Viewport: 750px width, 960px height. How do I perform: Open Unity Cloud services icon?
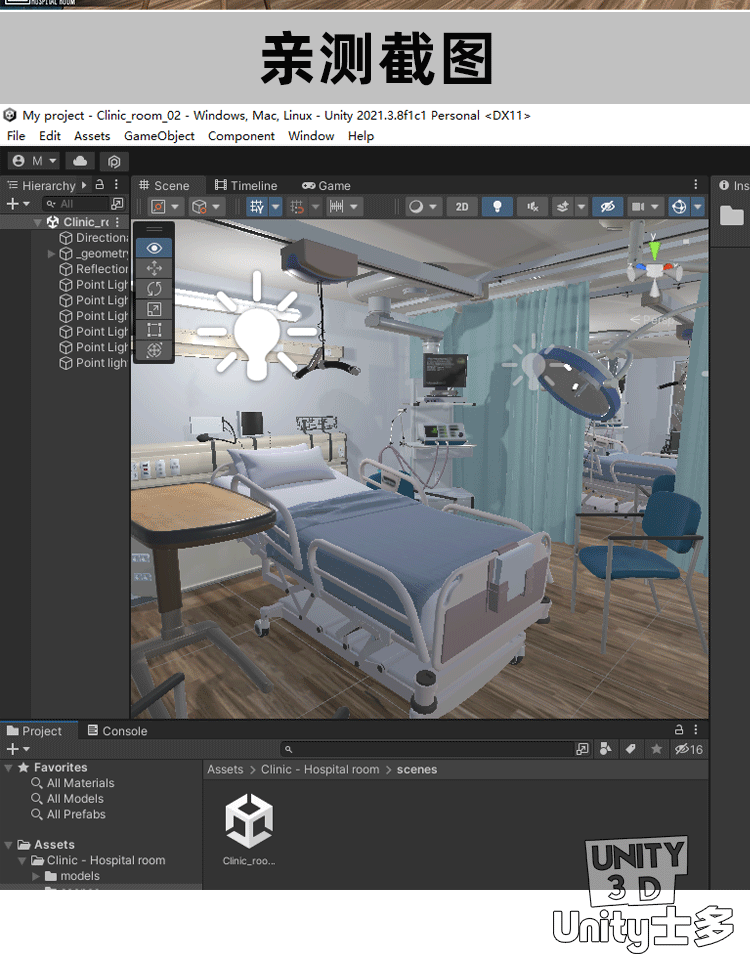pos(80,161)
